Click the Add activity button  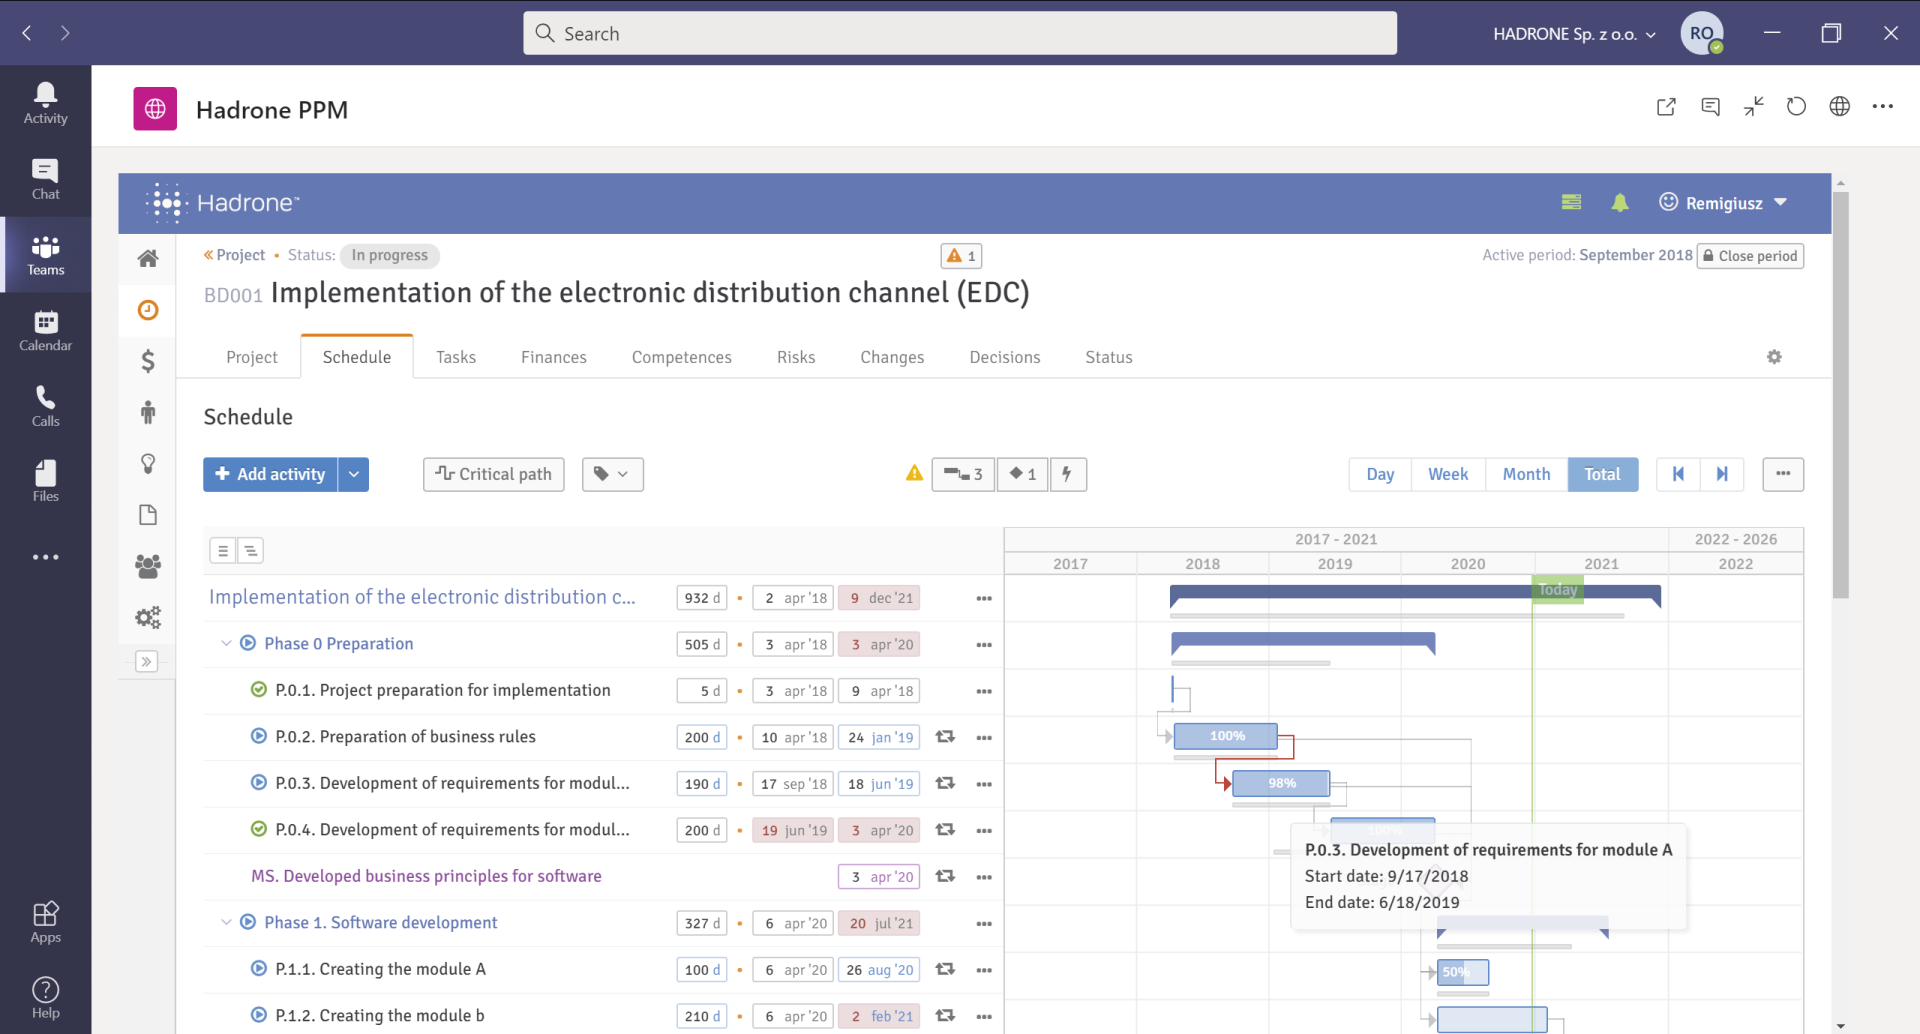coord(270,474)
